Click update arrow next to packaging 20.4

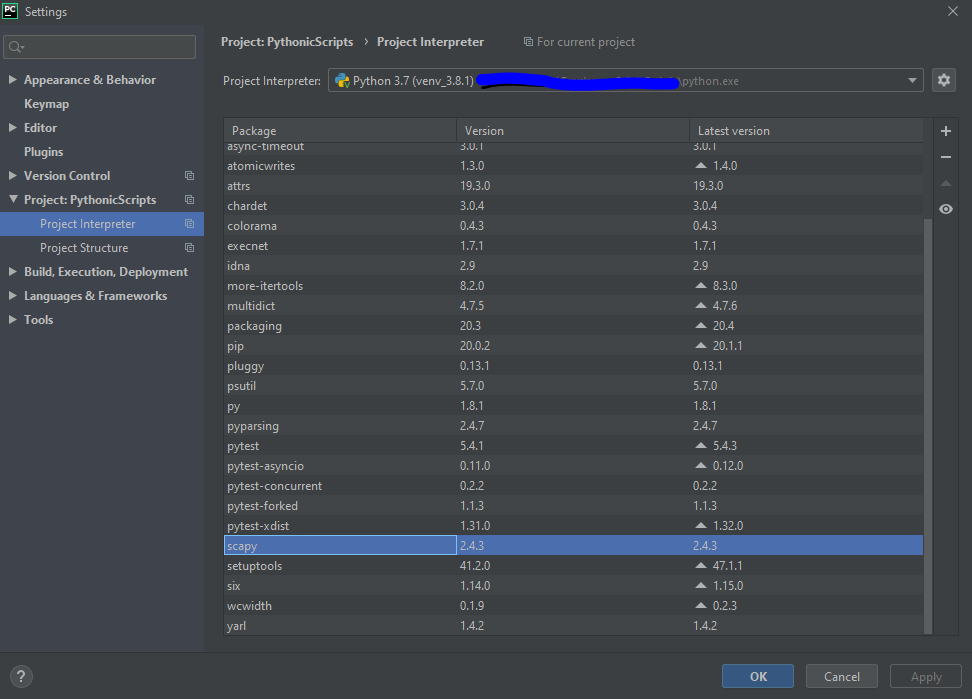tap(700, 325)
